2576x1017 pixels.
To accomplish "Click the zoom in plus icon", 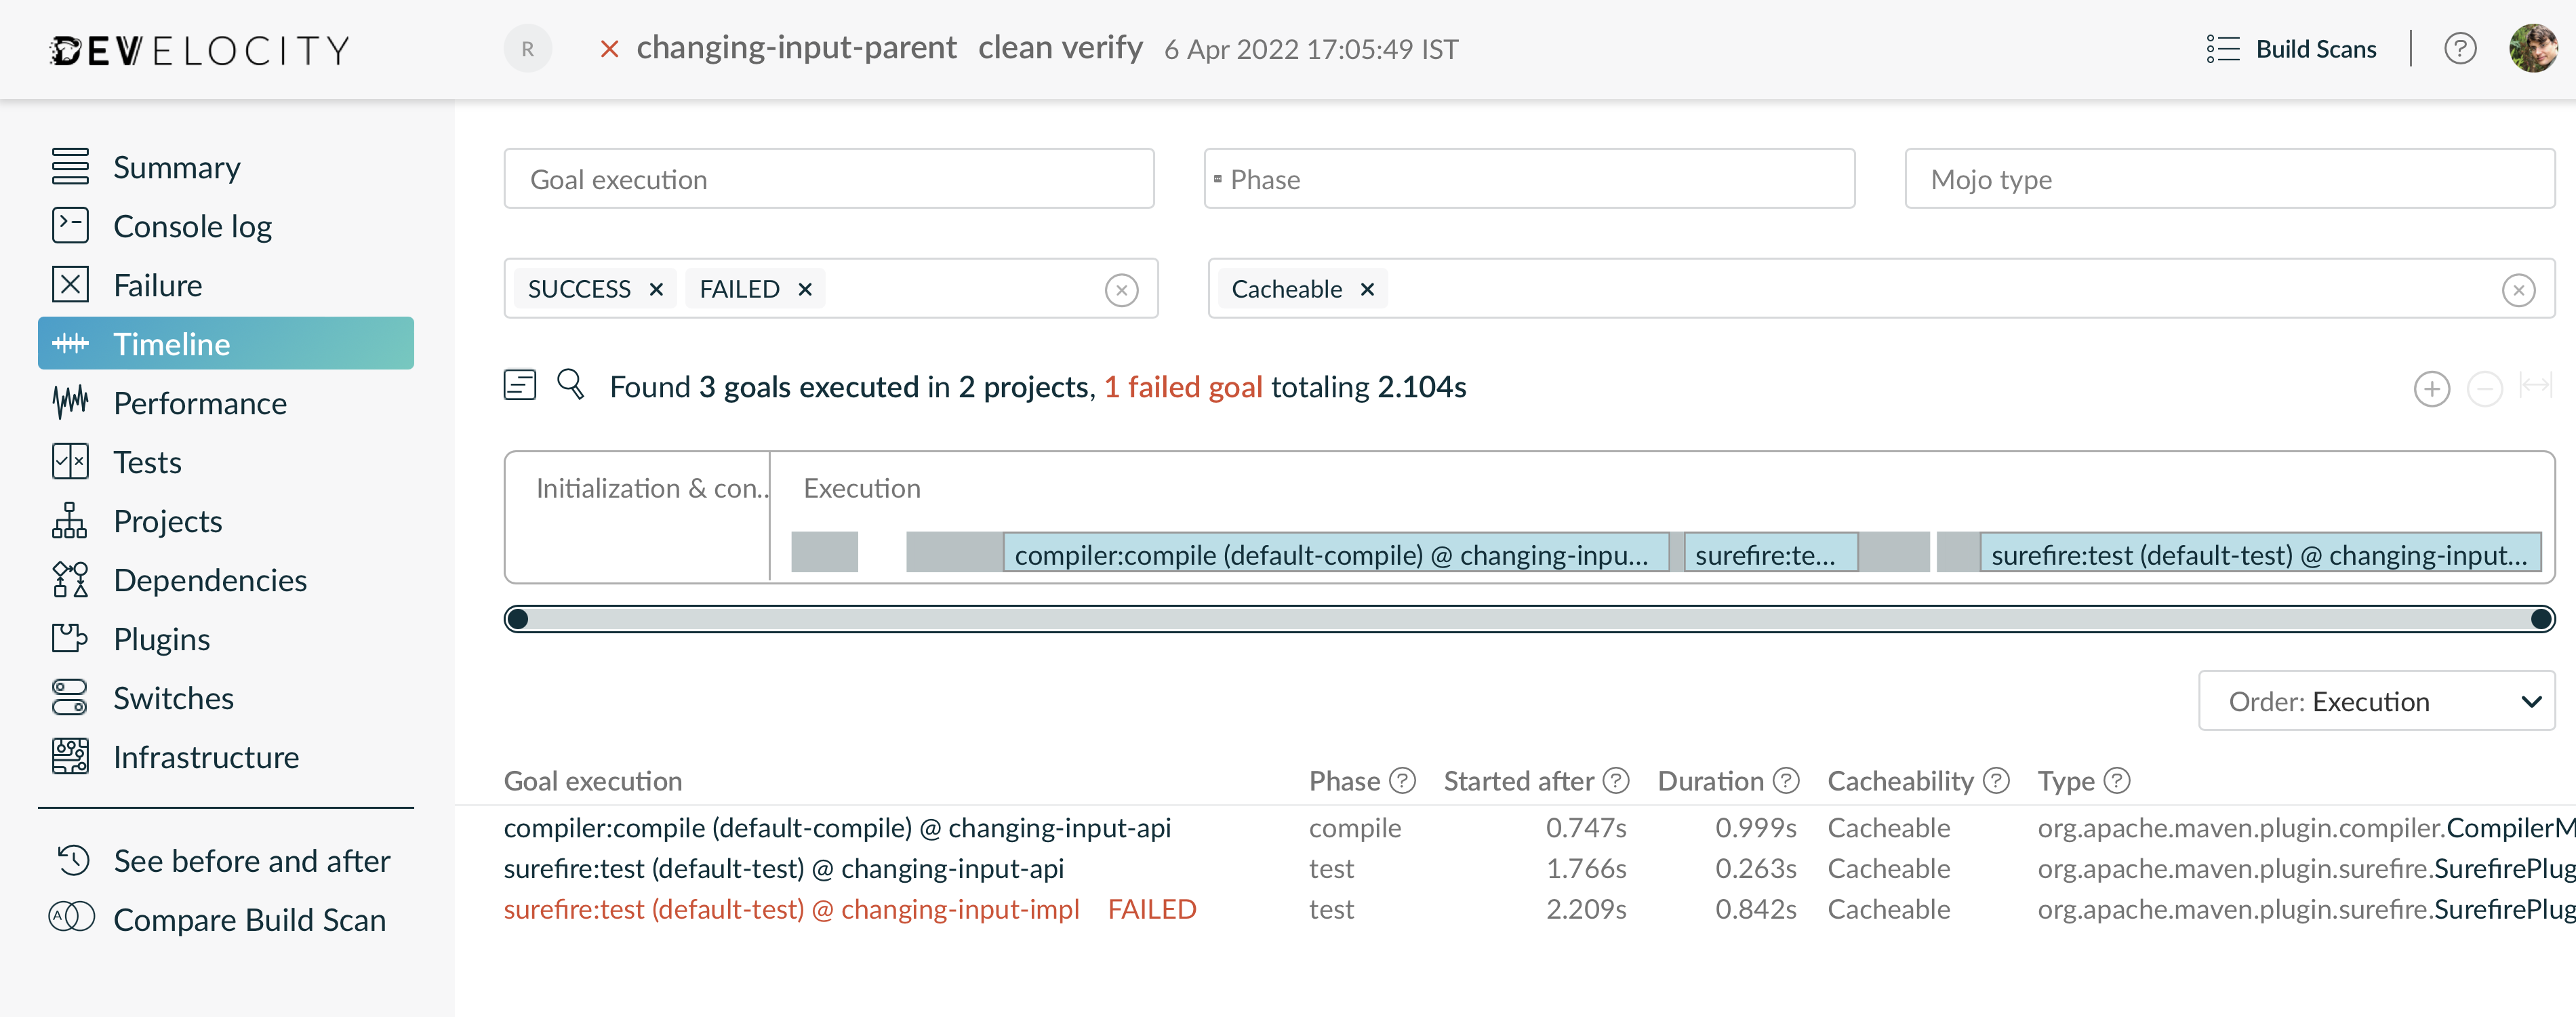I will click(x=2431, y=388).
